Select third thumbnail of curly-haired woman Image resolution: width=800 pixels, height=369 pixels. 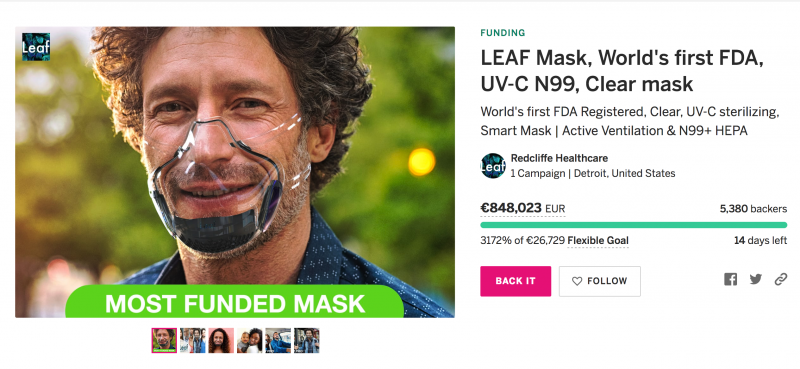pos(221,340)
